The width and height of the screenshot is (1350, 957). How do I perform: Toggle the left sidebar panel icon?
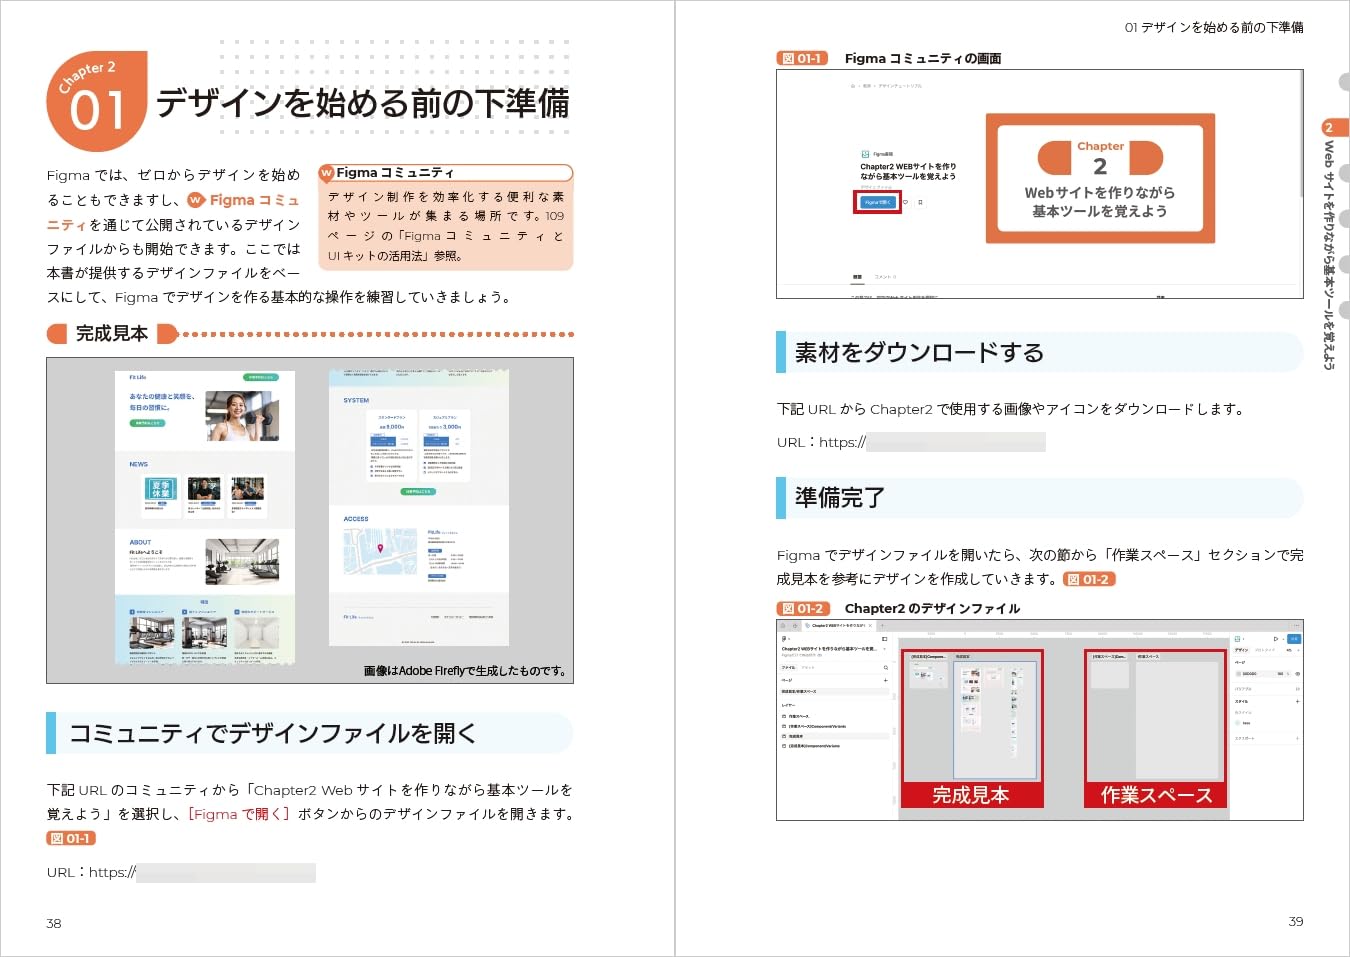(884, 638)
